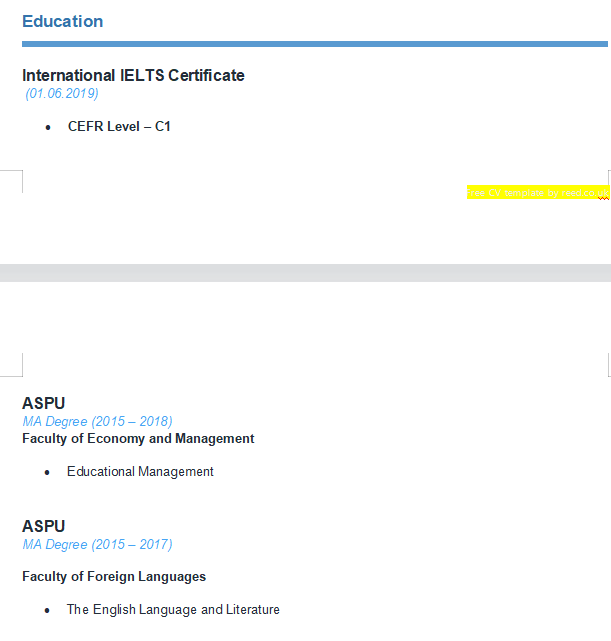Click the blue horizontal line under Education
This screenshot has width=611, height=641.
coord(314,44)
